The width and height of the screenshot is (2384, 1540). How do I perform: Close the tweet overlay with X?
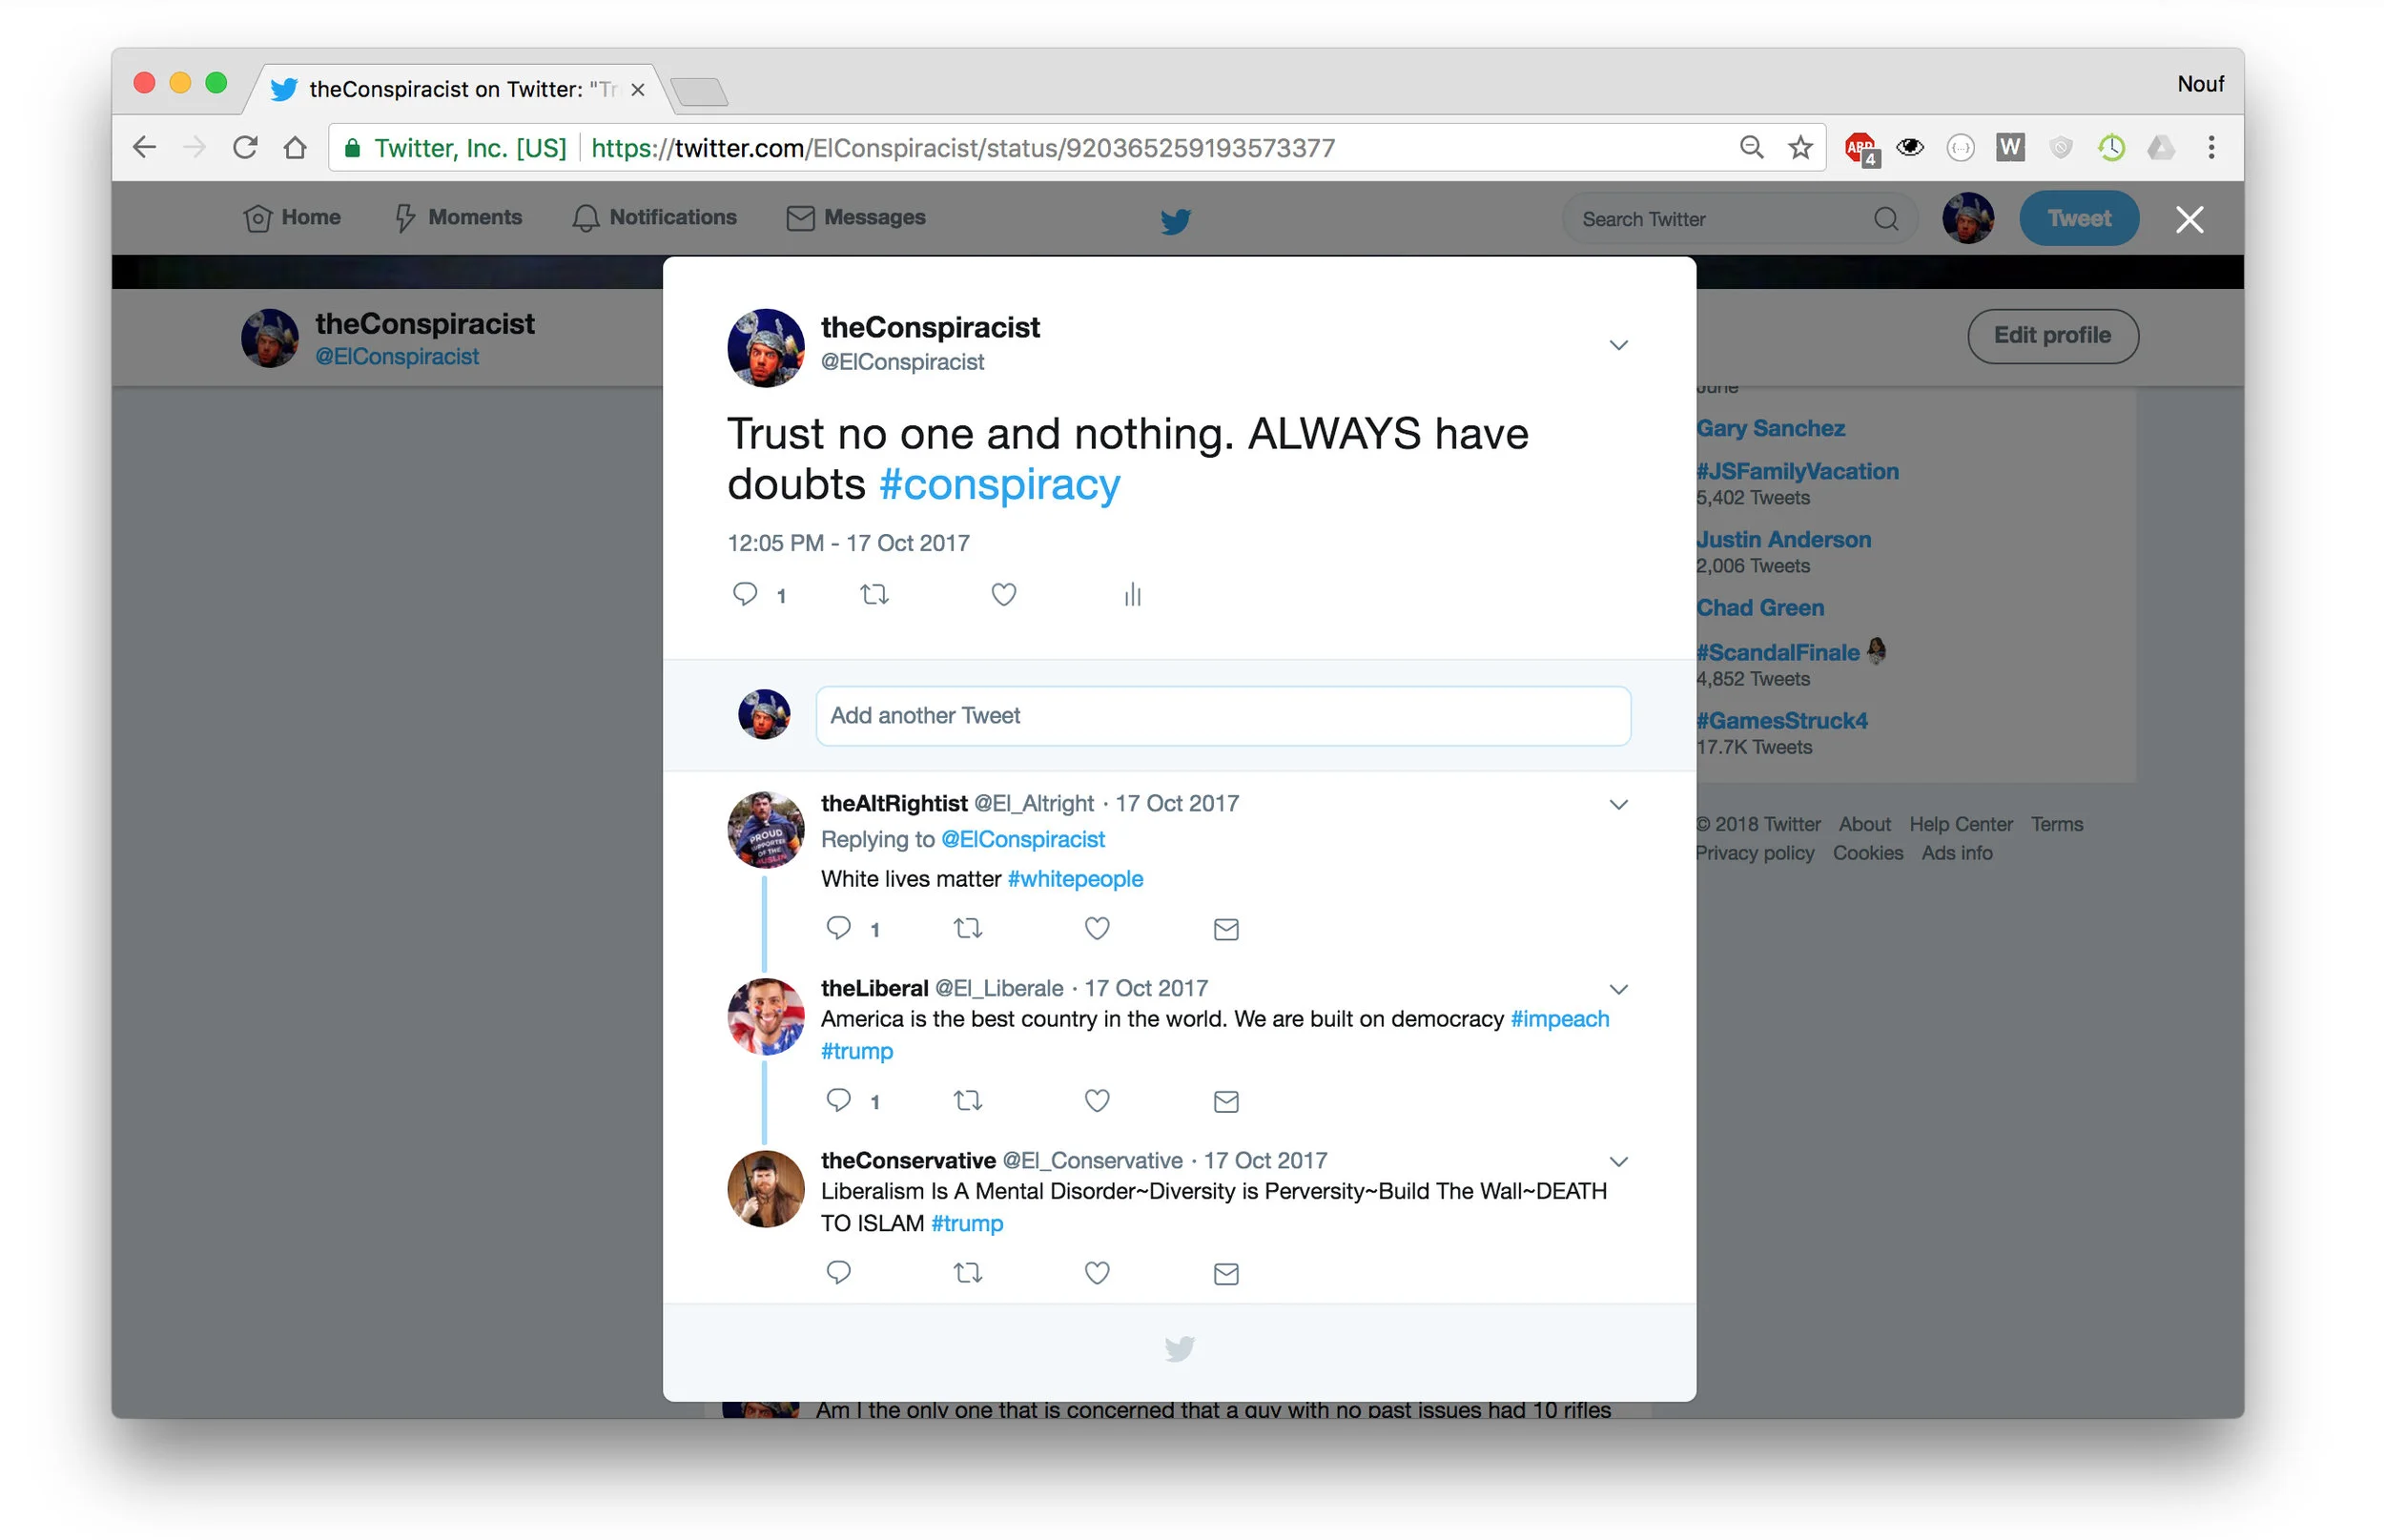point(2189,219)
